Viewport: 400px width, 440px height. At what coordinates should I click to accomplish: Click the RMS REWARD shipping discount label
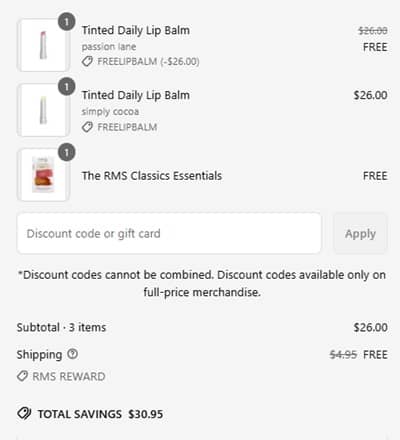(69, 376)
